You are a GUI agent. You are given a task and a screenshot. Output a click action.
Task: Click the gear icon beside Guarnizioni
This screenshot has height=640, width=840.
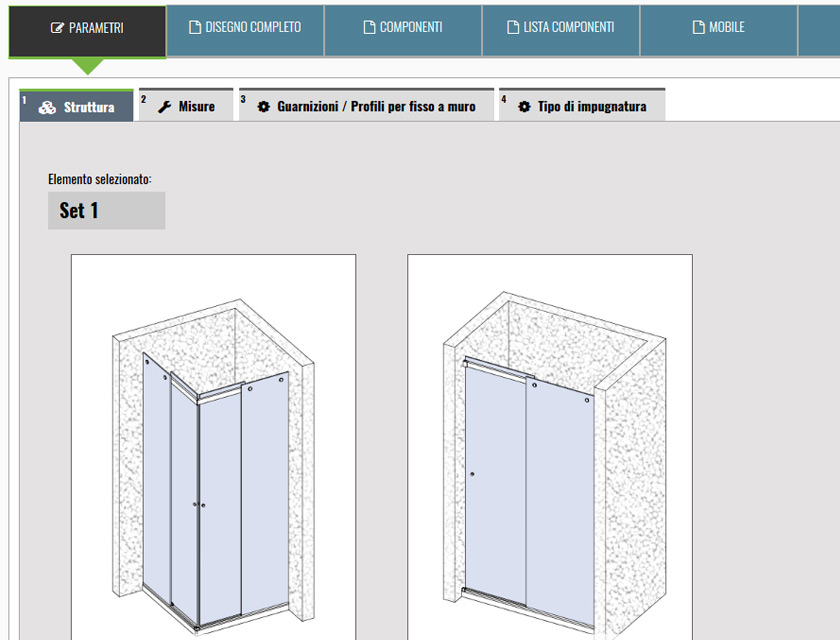[264, 107]
